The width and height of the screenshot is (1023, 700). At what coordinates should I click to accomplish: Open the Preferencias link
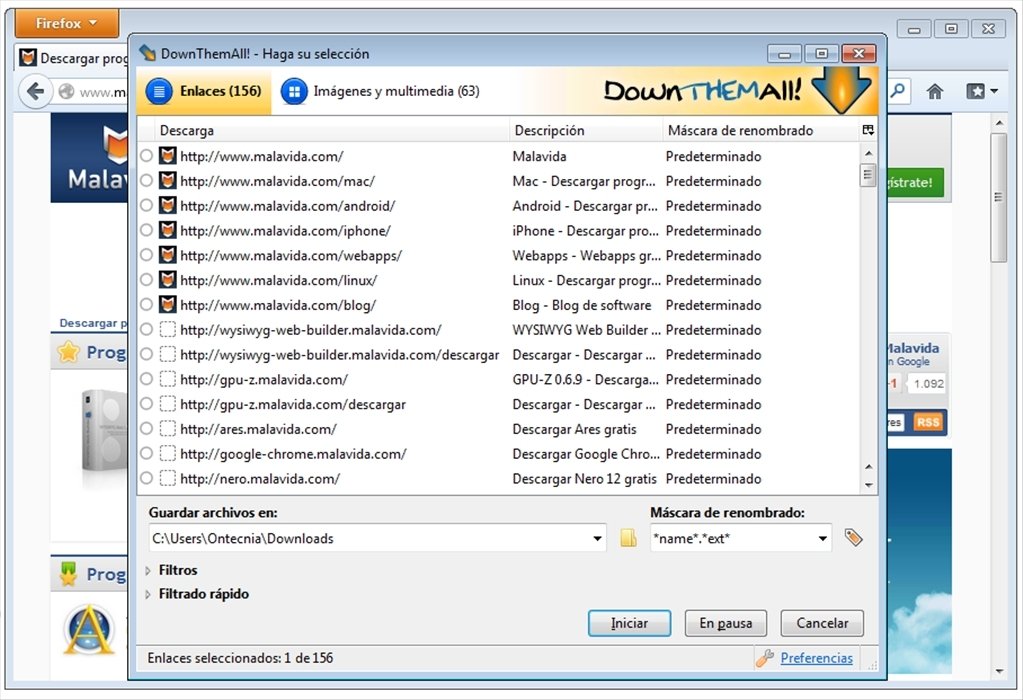816,658
